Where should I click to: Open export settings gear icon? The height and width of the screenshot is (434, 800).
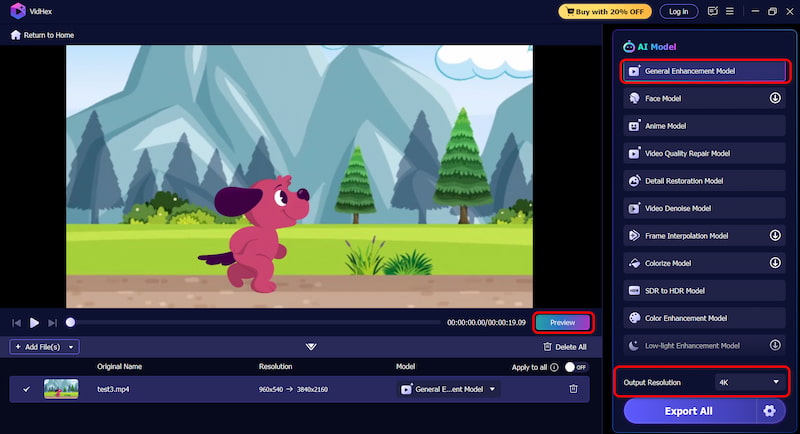pyautogui.click(x=768, y=411)
